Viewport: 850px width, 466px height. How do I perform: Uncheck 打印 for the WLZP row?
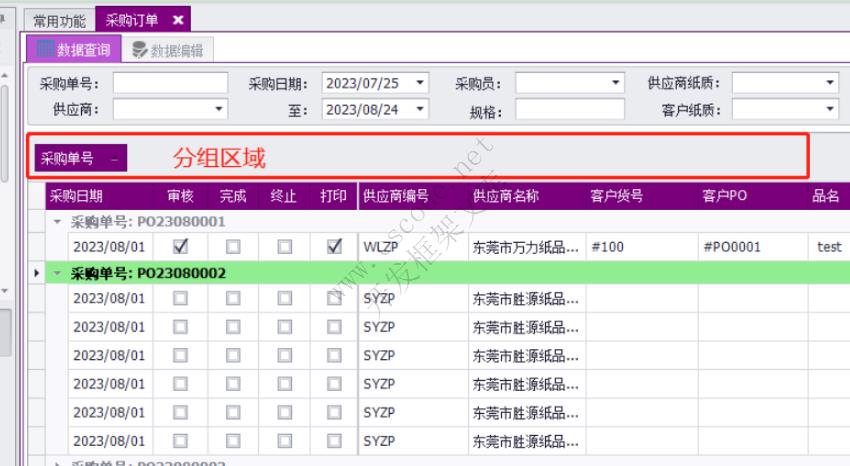pos(334,247)
